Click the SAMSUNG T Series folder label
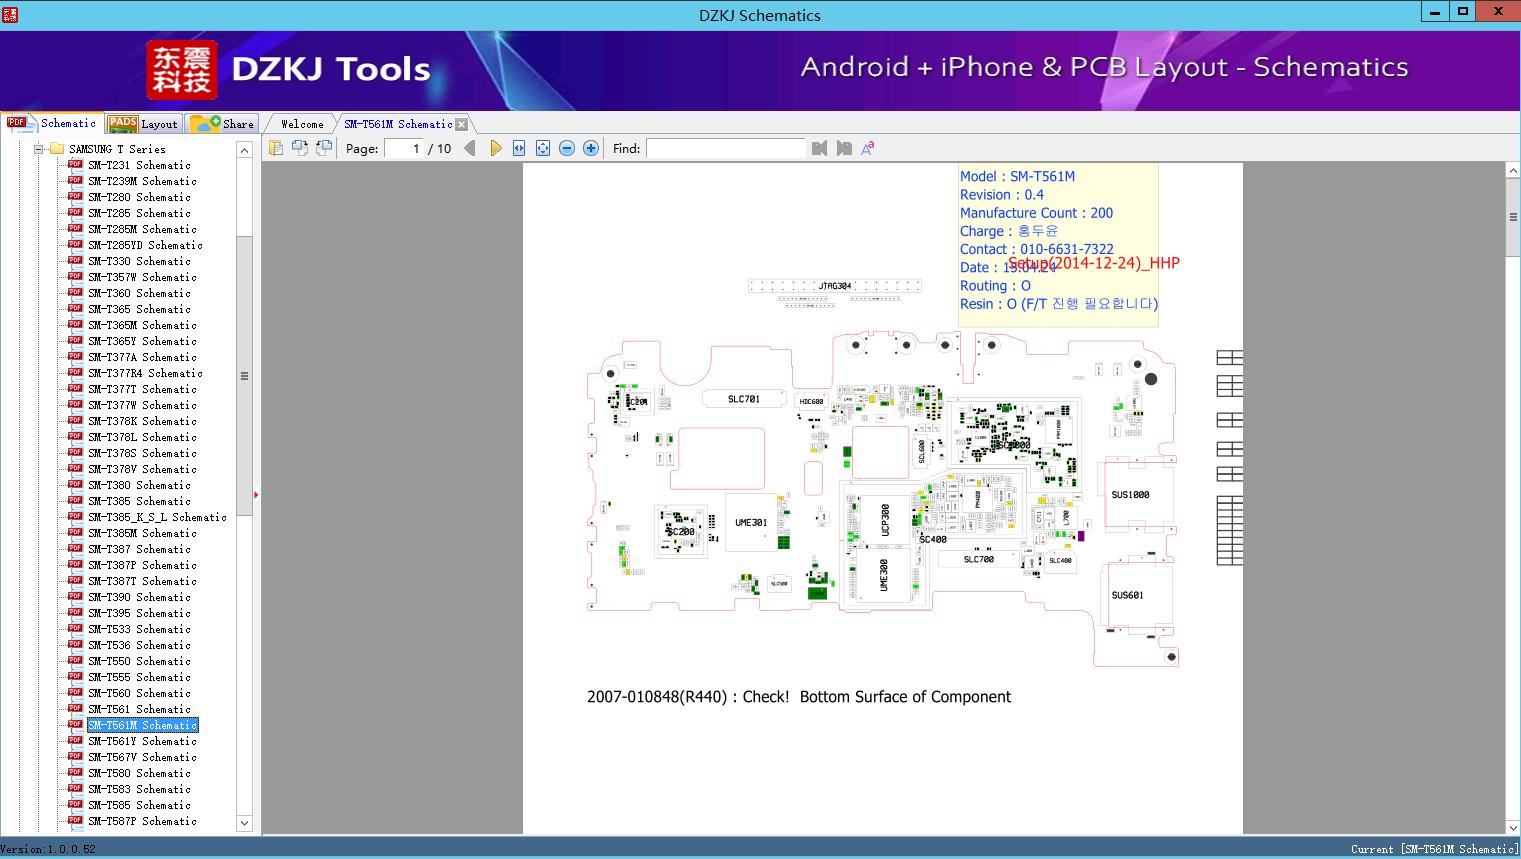Screen dimensions: 1521x859 [117, 149]
